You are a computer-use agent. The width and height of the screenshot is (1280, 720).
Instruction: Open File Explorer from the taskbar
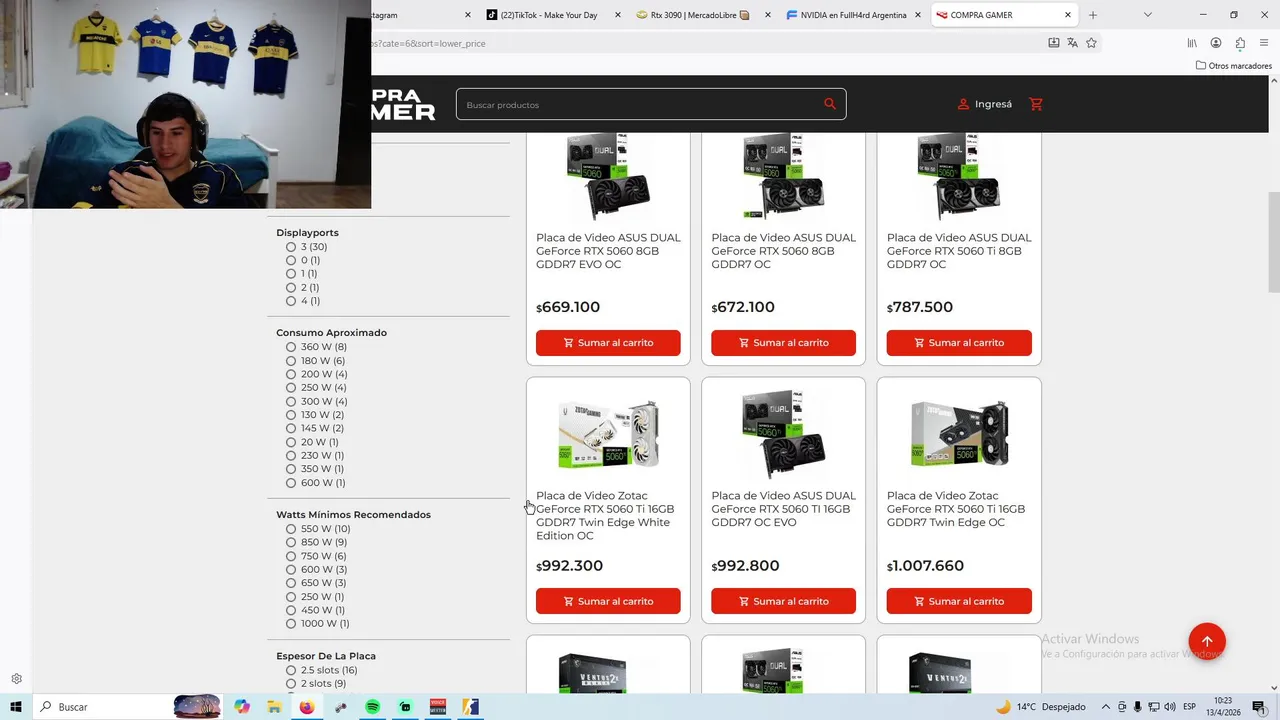(x=274, y=707)
